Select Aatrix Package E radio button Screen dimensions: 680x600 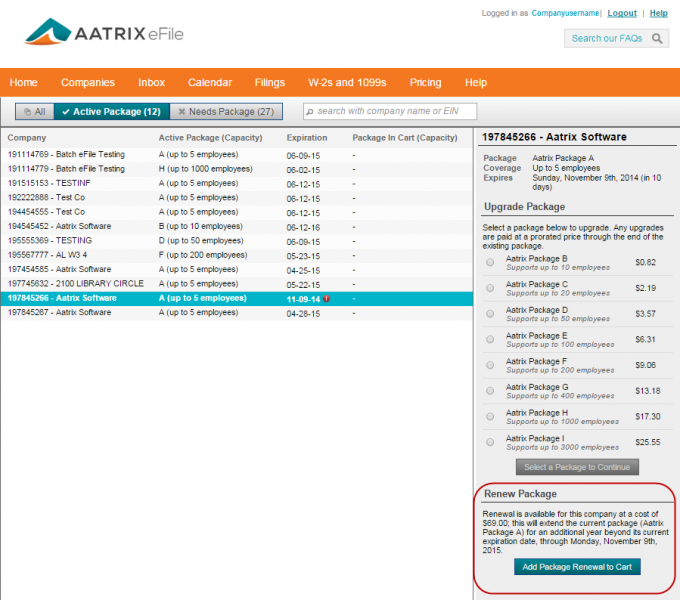click(490, 339)
